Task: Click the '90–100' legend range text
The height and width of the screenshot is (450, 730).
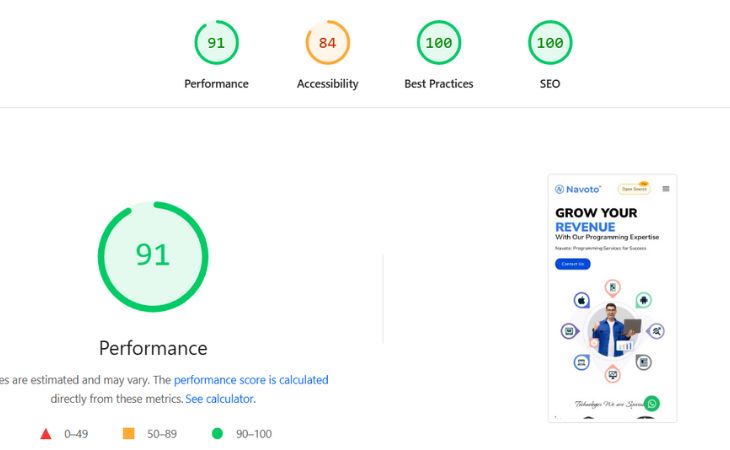Action: click(254, 434)
